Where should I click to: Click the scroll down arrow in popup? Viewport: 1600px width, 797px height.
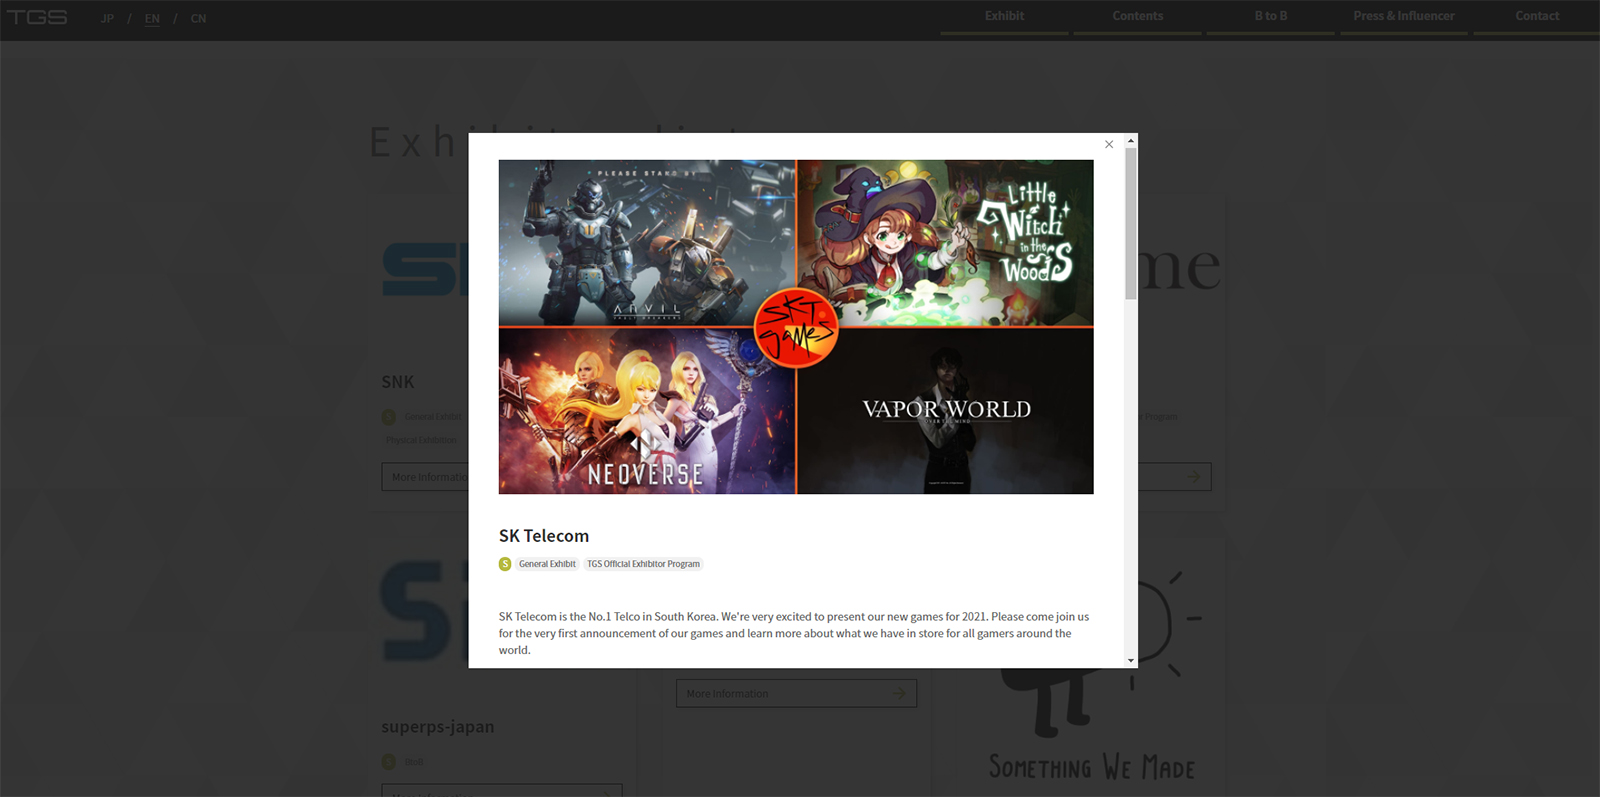pyautogui.click(x=1131, y=660)
